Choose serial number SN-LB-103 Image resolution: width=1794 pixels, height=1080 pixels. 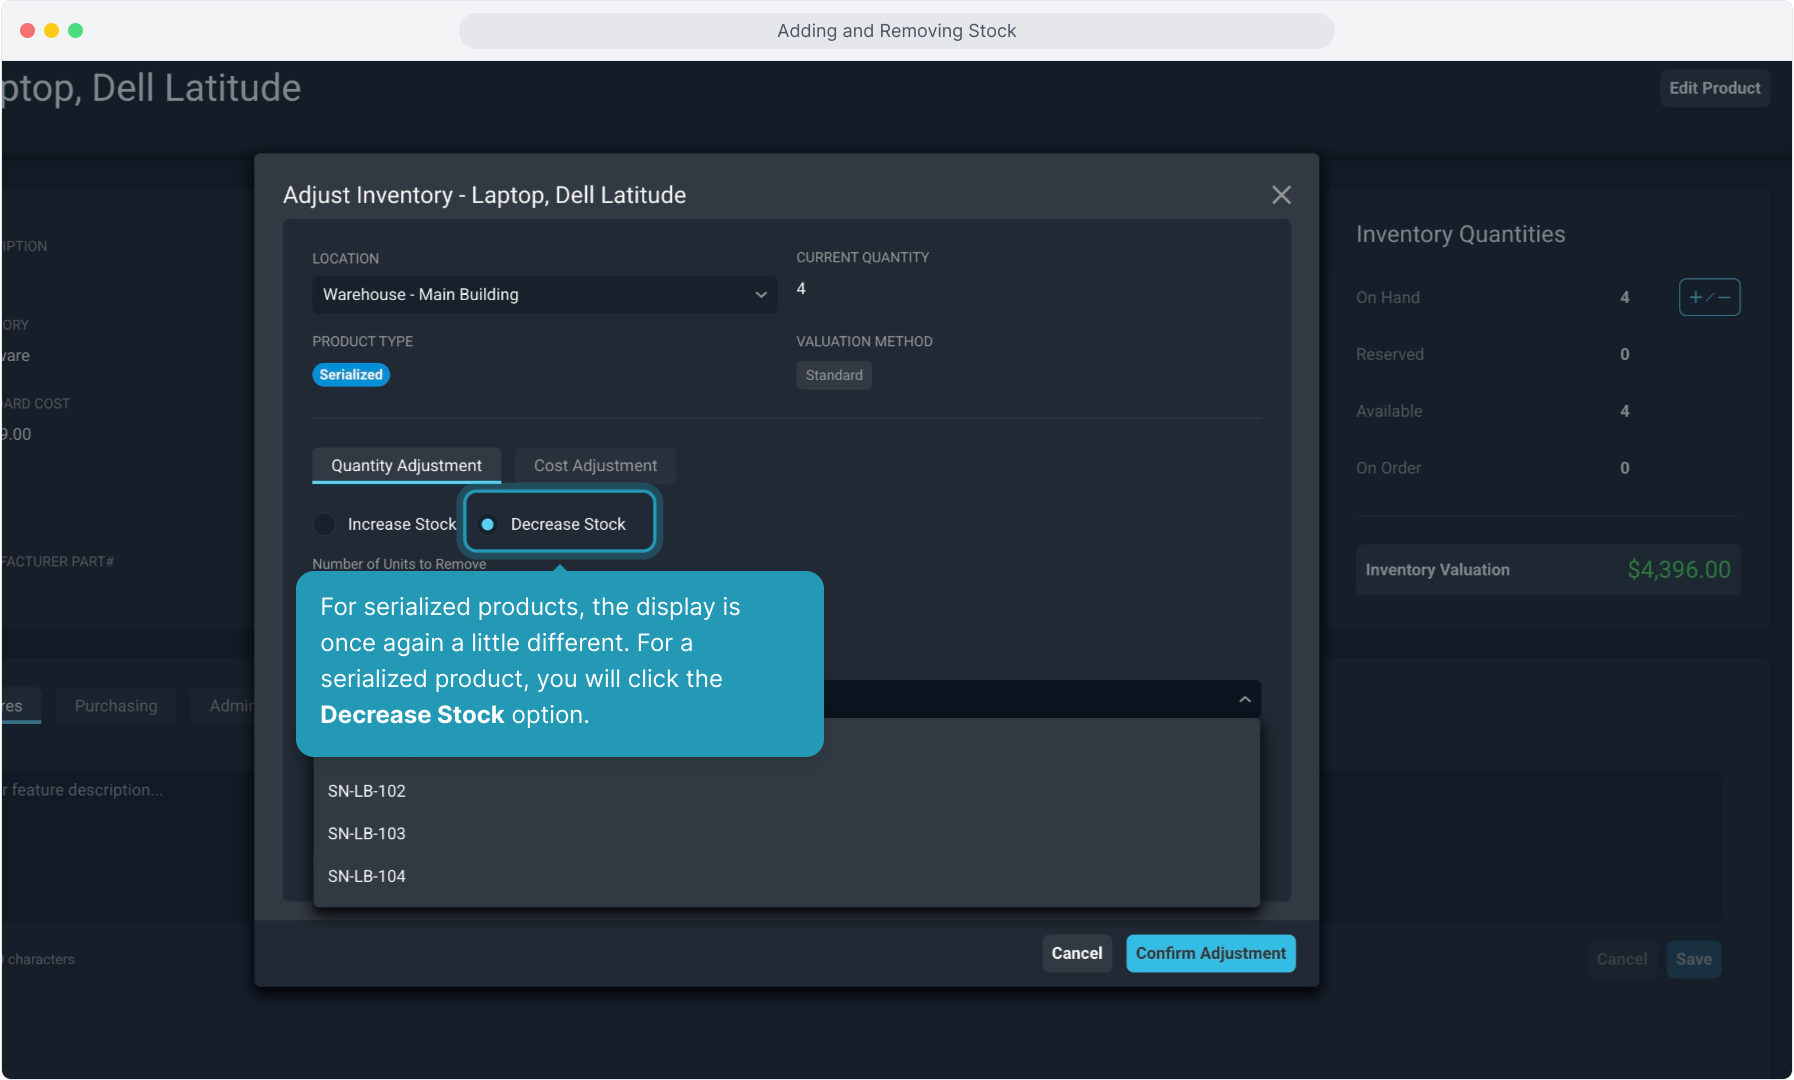click(x=367, y=833)
